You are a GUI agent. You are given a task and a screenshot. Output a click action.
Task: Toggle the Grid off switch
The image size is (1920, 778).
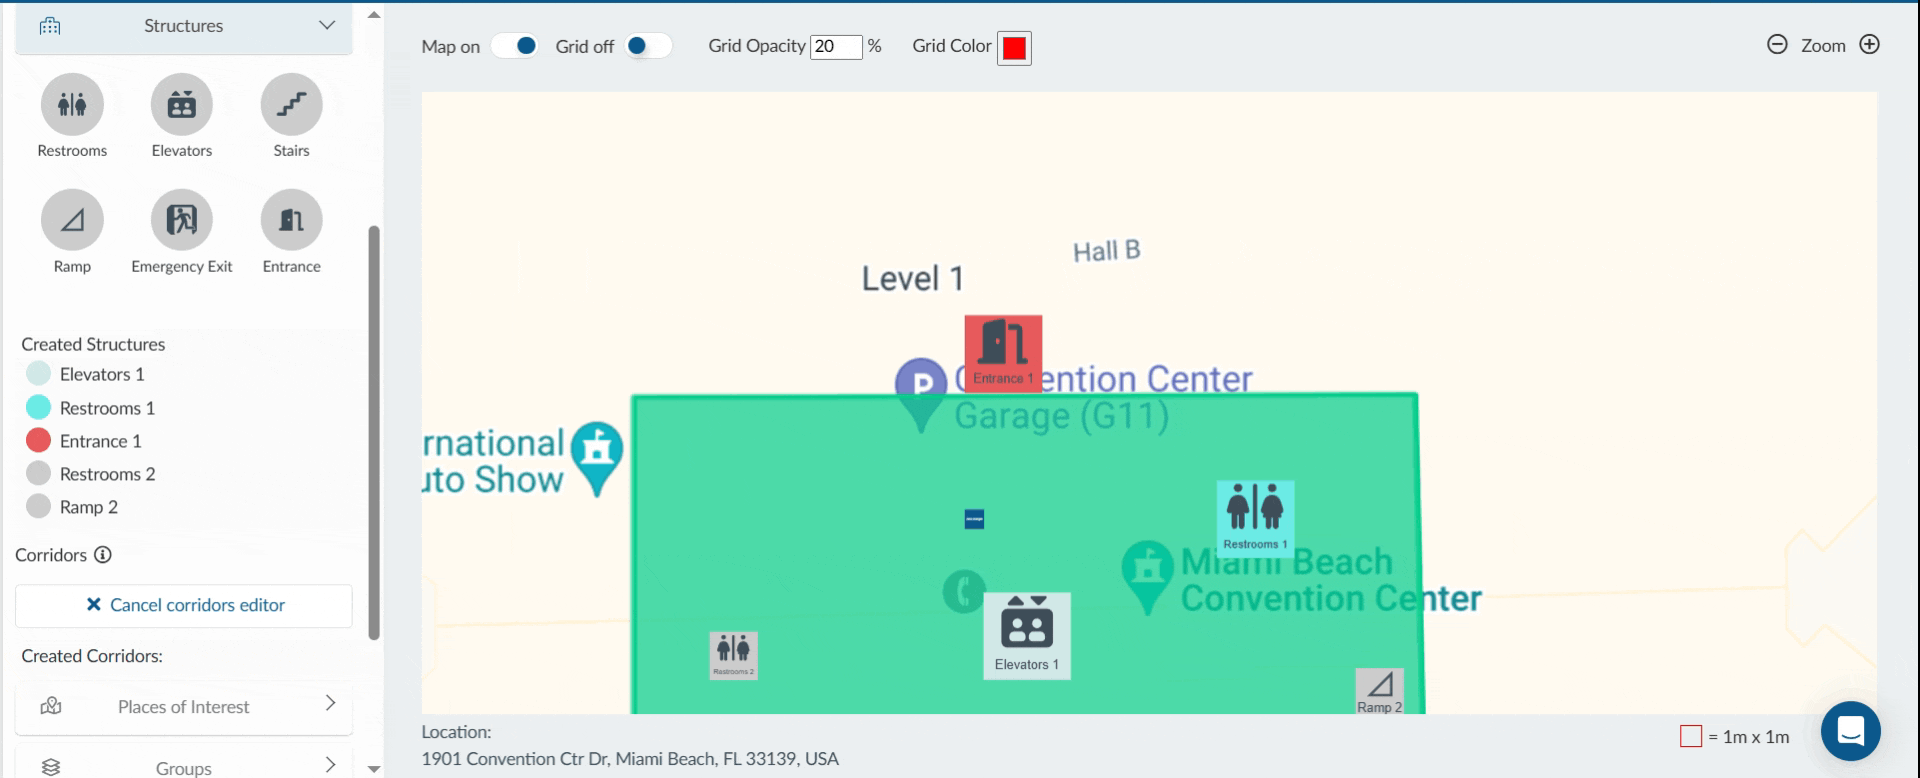(x=648, y=46)
